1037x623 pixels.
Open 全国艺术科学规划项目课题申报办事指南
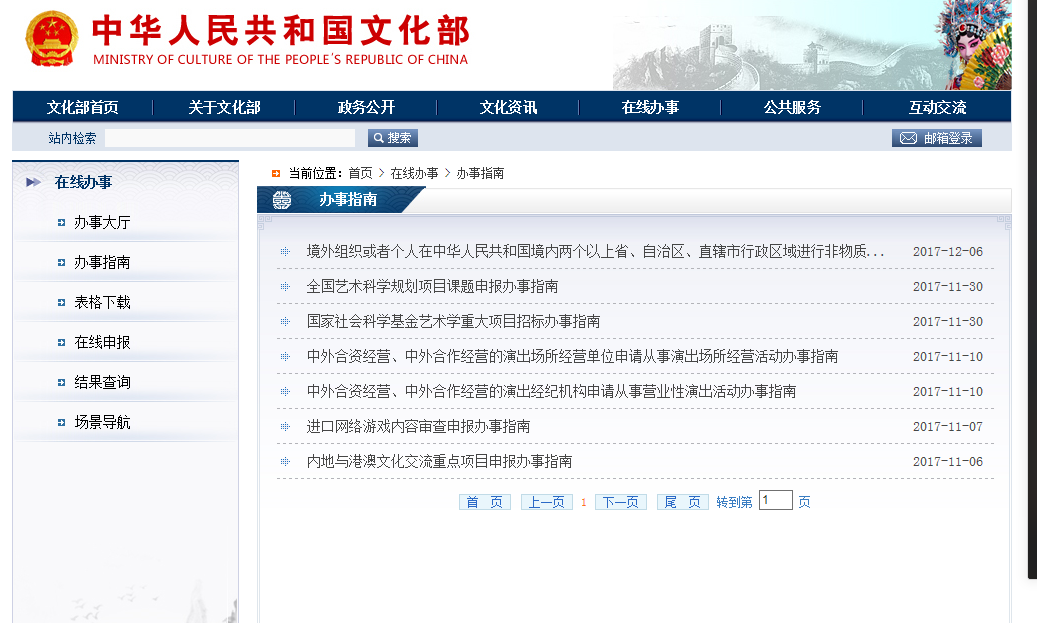433,286
